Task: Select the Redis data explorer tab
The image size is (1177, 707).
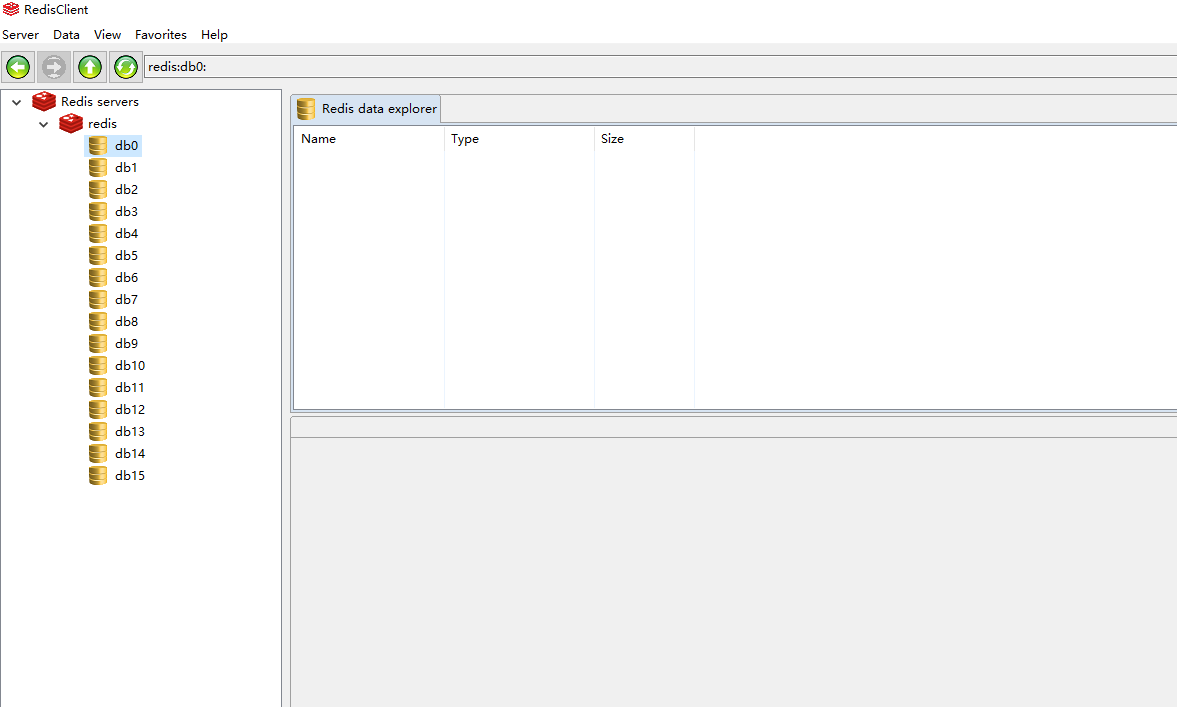Action: coord(366,109)
